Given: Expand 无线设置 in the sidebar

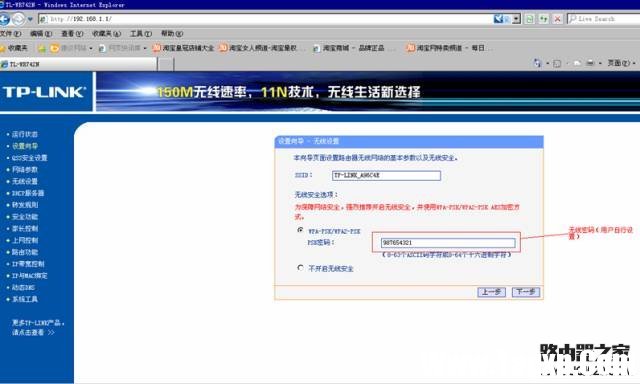Looking at the screenshot, I should click(24, 181).
